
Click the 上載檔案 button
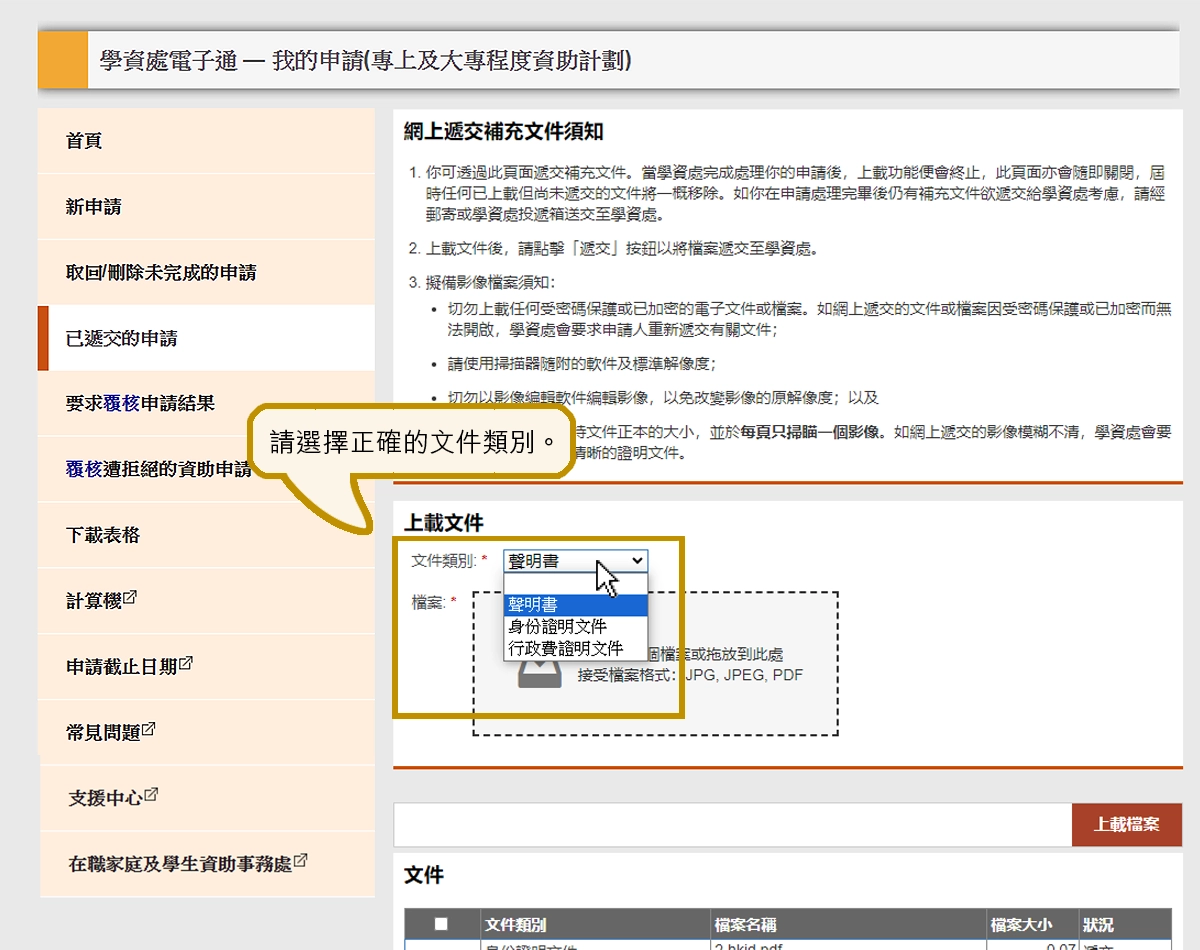pyautogui.click(x=1126, y=825)
